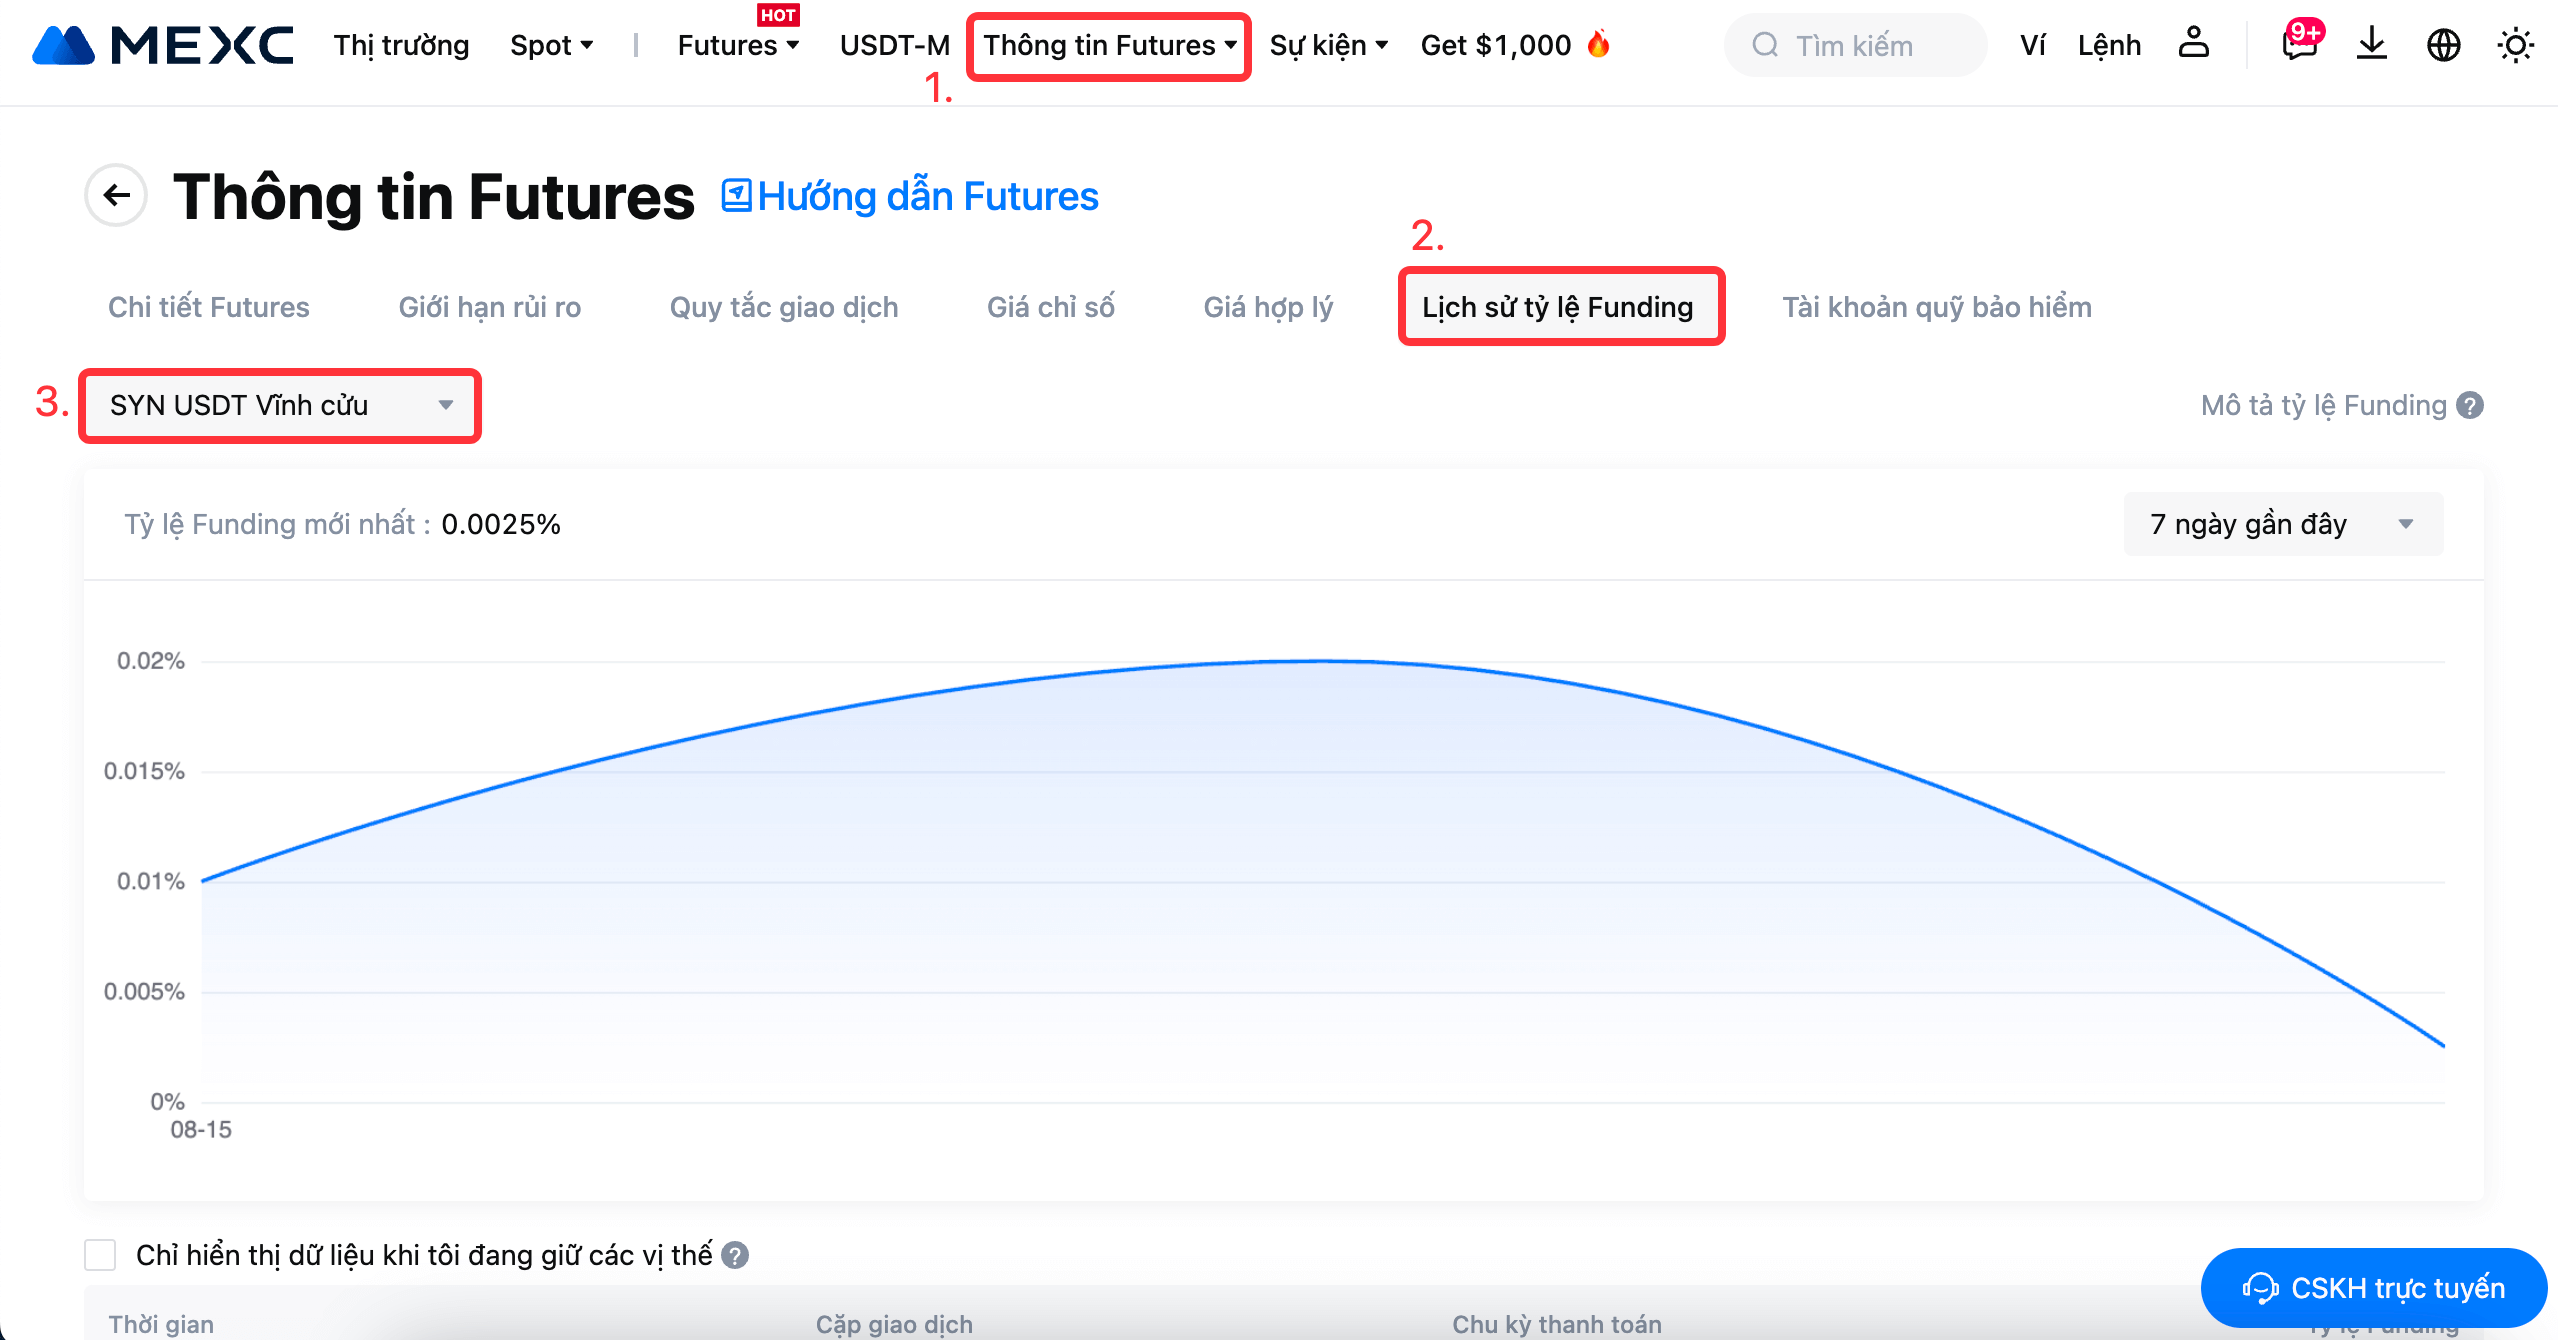Click the Funding rate description help icon

coord(2470,405)
